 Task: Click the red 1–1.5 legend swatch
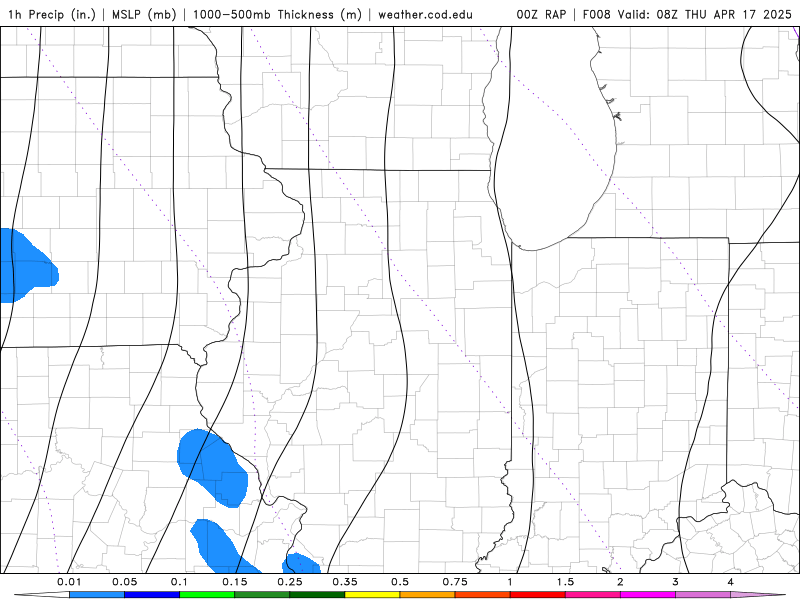pyautogui.click(x=538, y=595)
